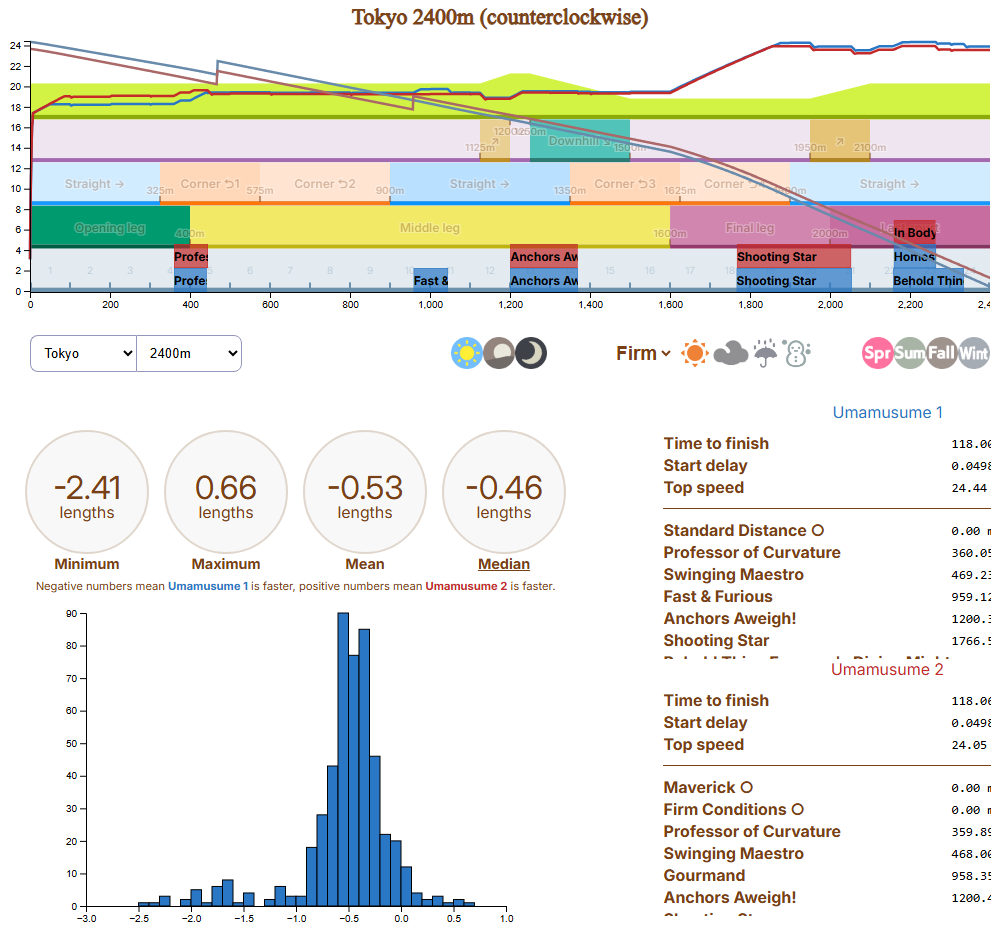The image size is (991, 946).
Task: Click the red Shooting Star skill marker
Action: point(793,257)
